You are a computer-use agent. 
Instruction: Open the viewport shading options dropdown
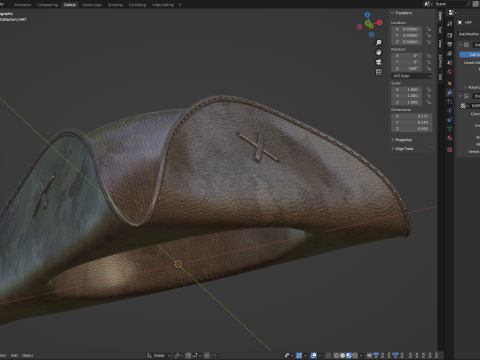(x=361, y=355)
